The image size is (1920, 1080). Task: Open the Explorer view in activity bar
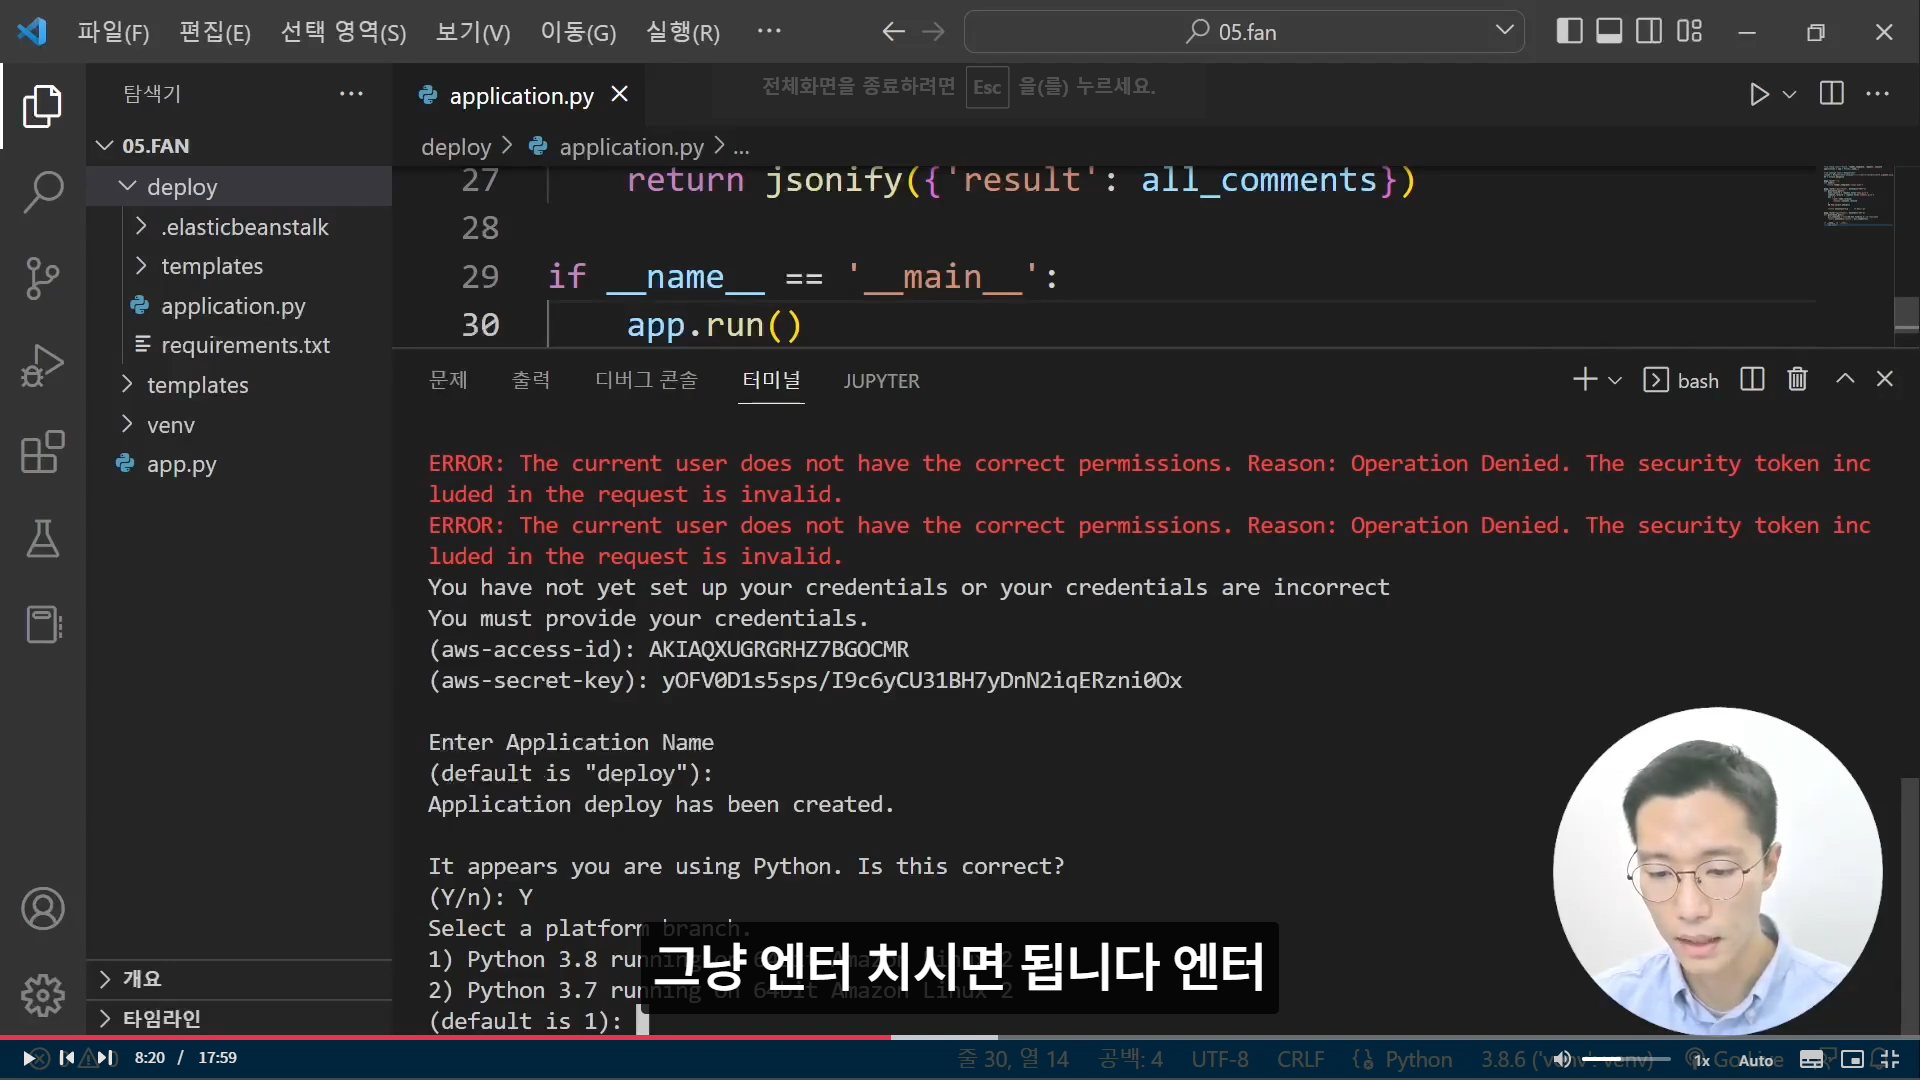[x=42, y=106]
